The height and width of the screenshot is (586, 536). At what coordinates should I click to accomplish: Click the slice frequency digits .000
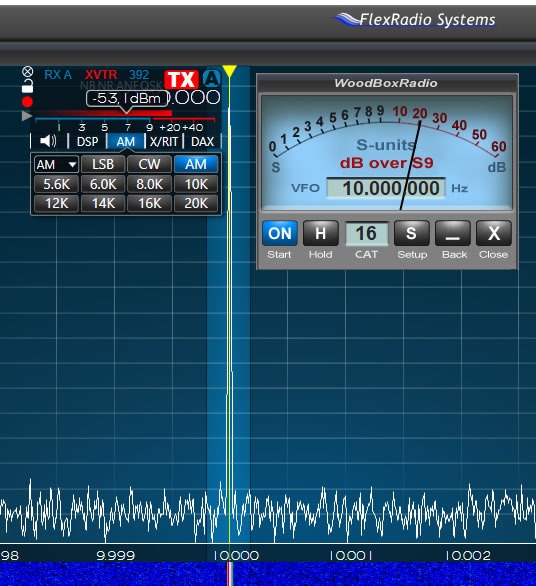point(194,98)
